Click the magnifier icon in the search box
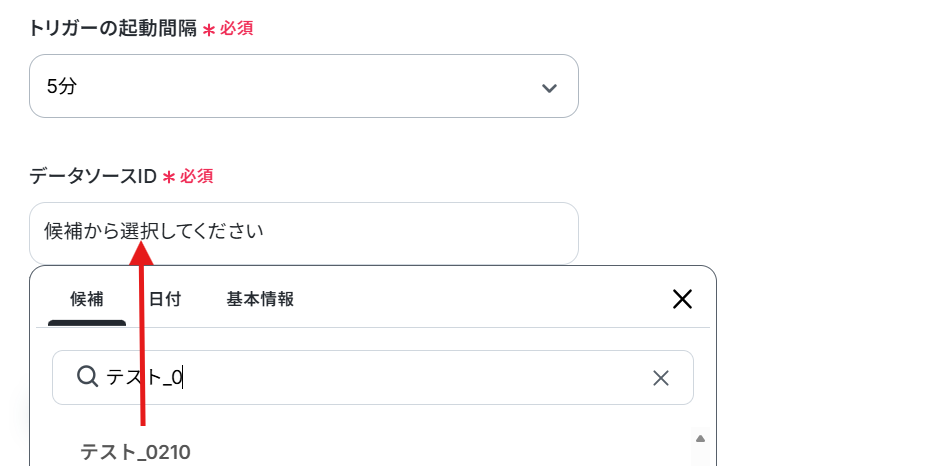This screenshot has height=466, width=945. pyautogui.click(x=87, y=377)
